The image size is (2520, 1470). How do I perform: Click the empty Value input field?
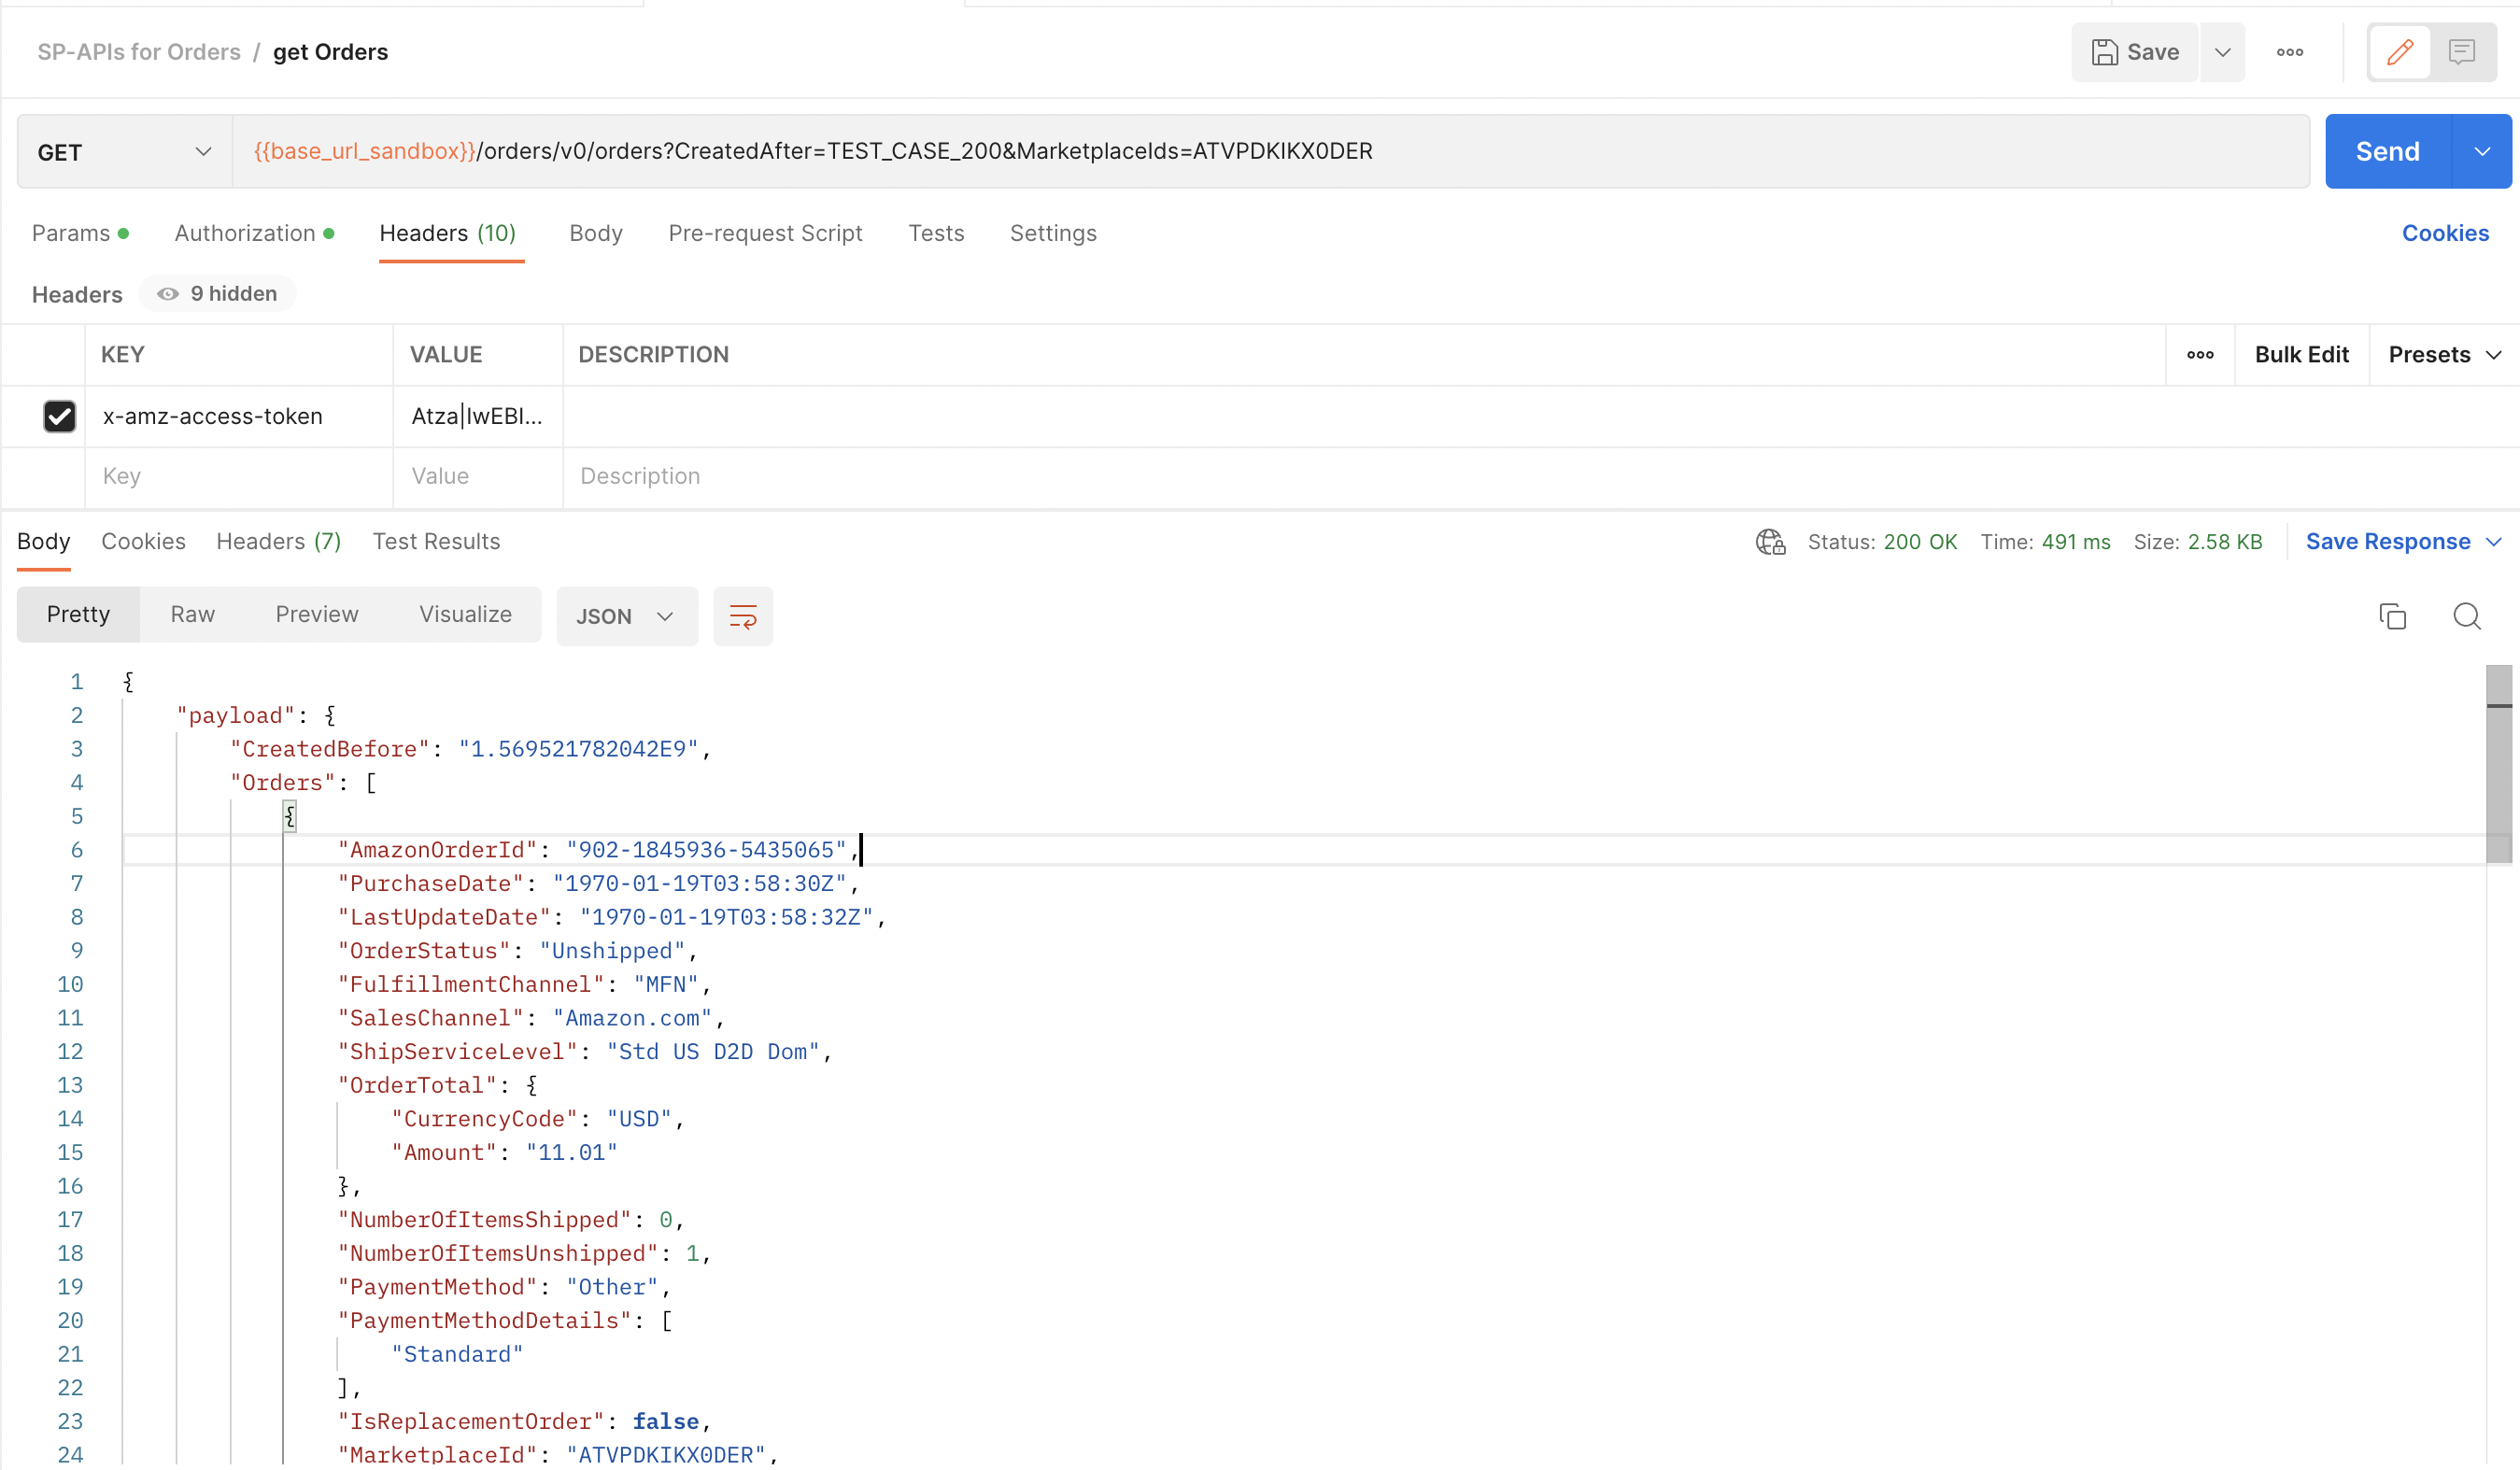coord(478,477)
